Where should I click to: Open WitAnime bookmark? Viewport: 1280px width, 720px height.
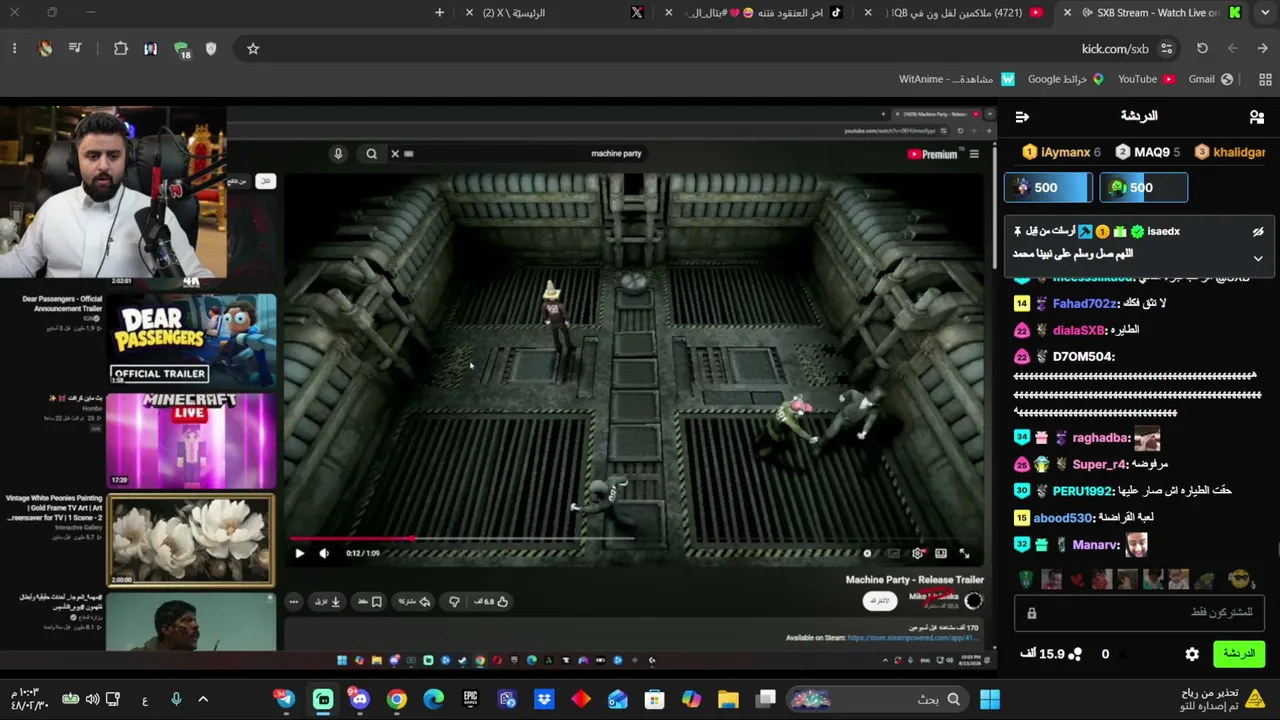coord(957,79)
